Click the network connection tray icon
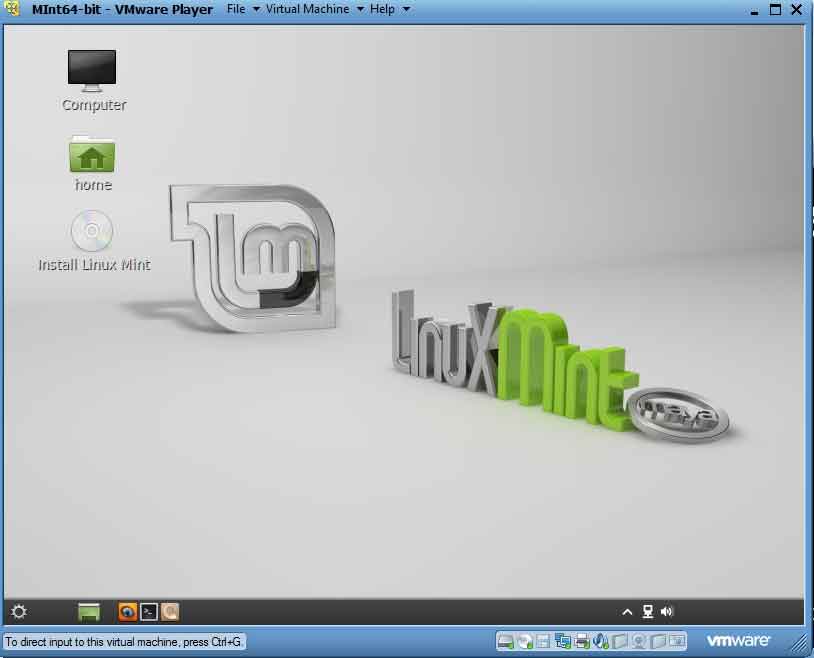814x658 pixels. (648, 612)
